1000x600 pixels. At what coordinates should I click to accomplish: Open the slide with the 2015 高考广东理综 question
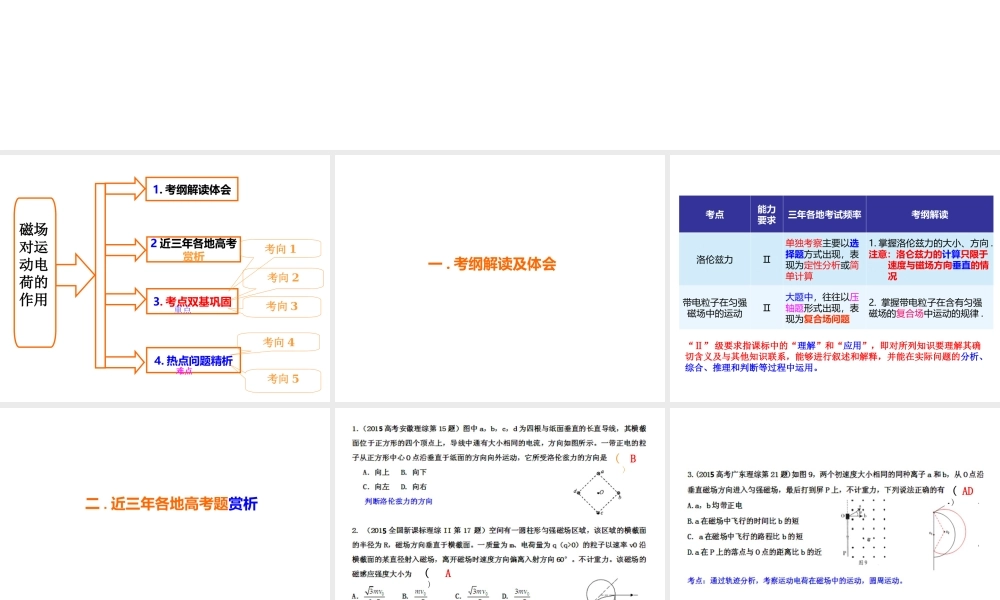pyautogui.click(x=835, y=504)
